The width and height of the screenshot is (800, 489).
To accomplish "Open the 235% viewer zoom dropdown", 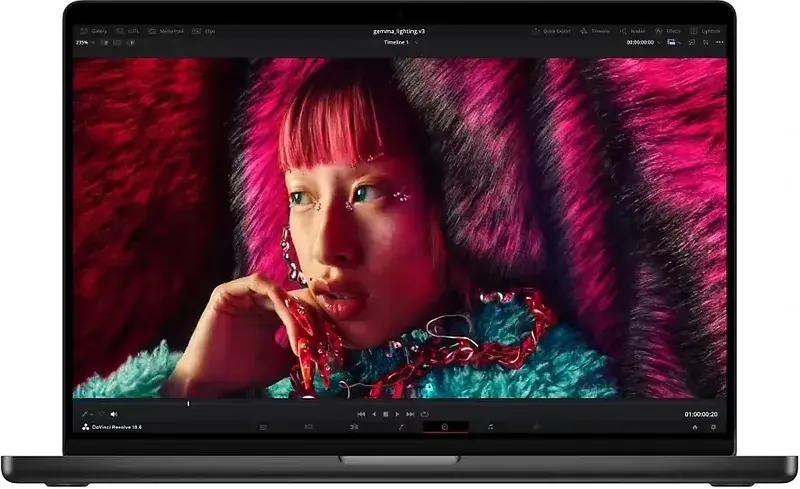I will tap(85, 43).
